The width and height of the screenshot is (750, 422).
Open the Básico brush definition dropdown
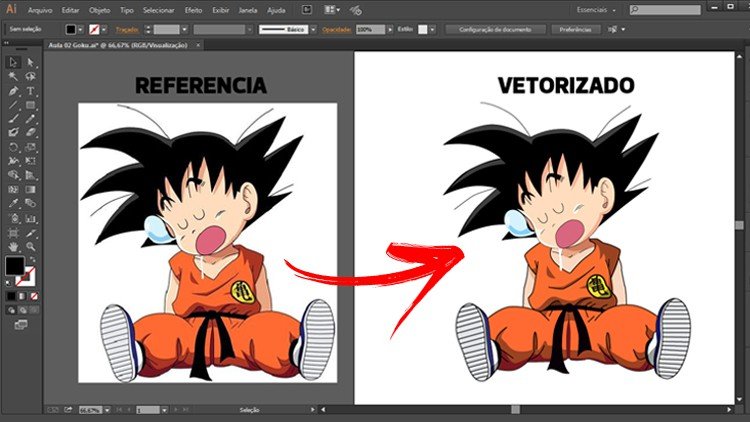point(313,30)
